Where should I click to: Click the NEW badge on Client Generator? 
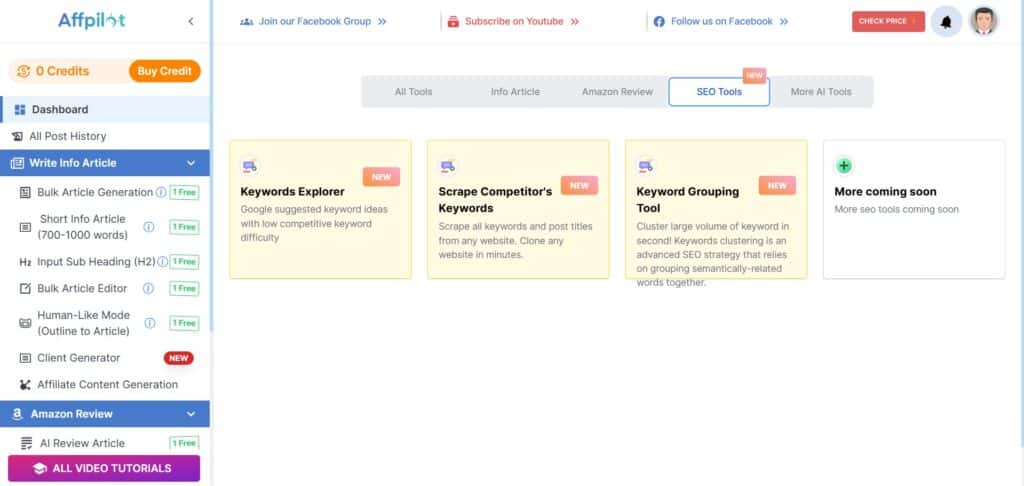(178, 359)
